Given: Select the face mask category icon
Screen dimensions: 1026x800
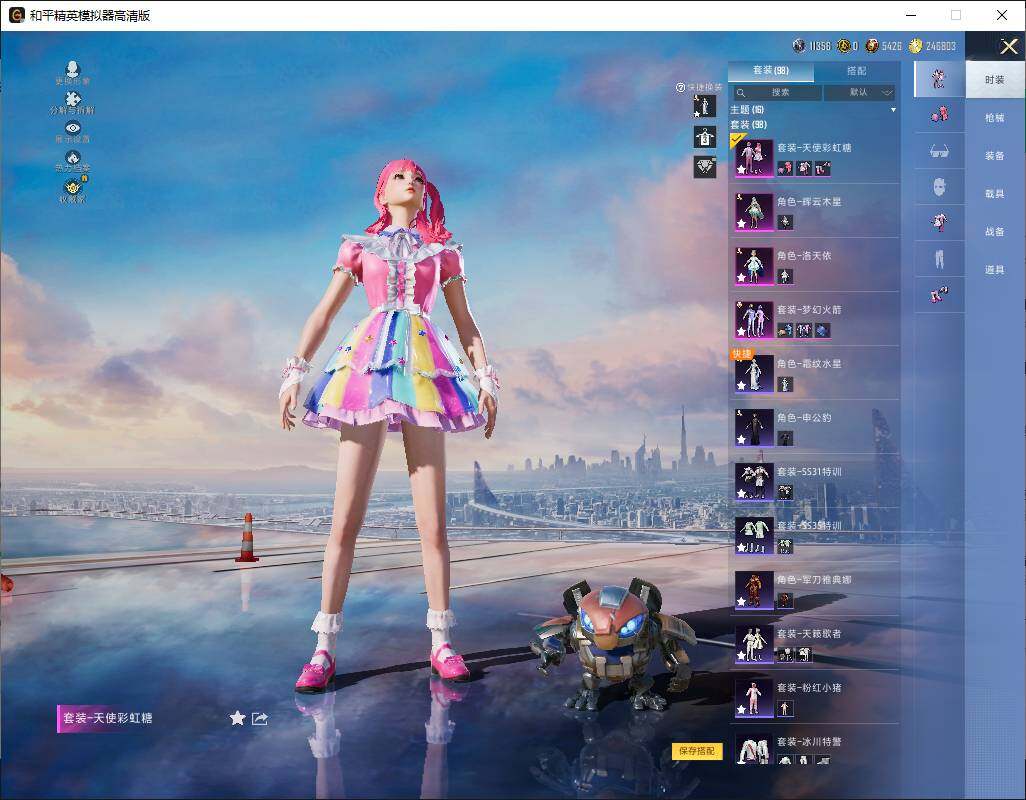Looking at the screenshot, I should coord(939,187).
